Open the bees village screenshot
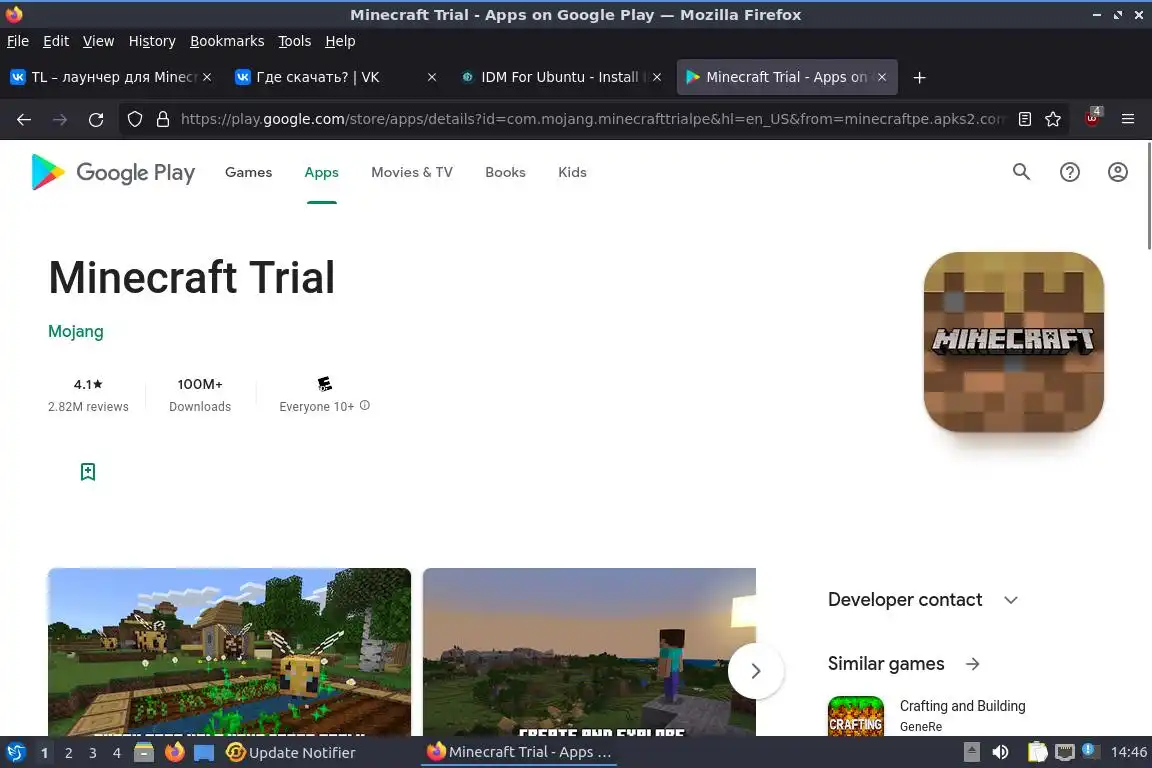Image resolution: width=1152 pixels, height=768 pixels. [x=229, y=652]
